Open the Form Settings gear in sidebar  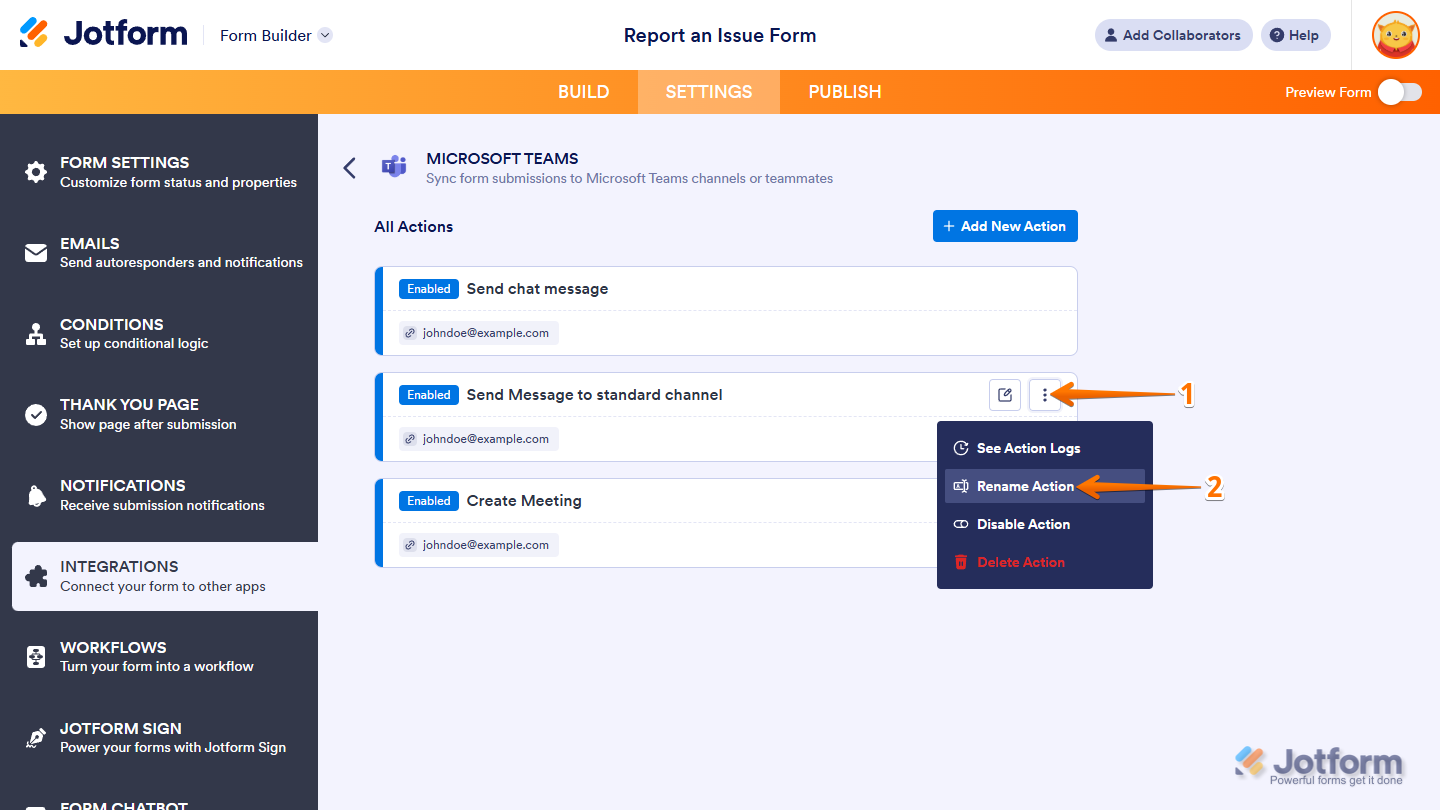click(35, 171)
